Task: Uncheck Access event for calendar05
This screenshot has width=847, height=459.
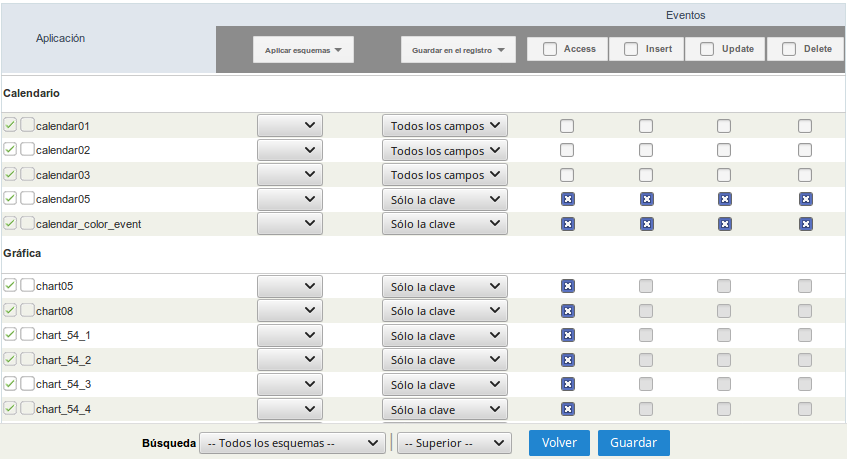Action: pos(568,199)
